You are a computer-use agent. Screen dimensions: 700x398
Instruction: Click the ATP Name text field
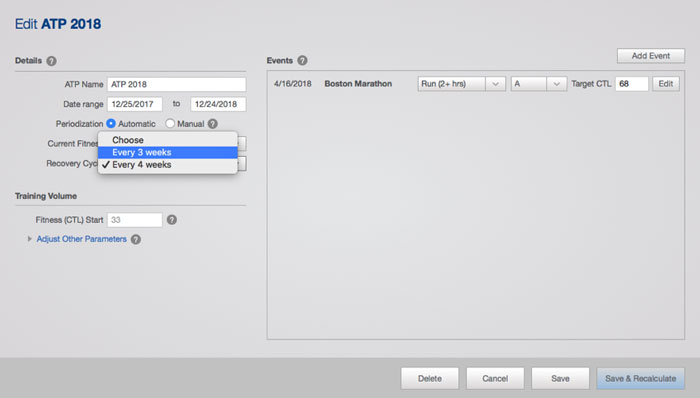(x=176, y=84)
